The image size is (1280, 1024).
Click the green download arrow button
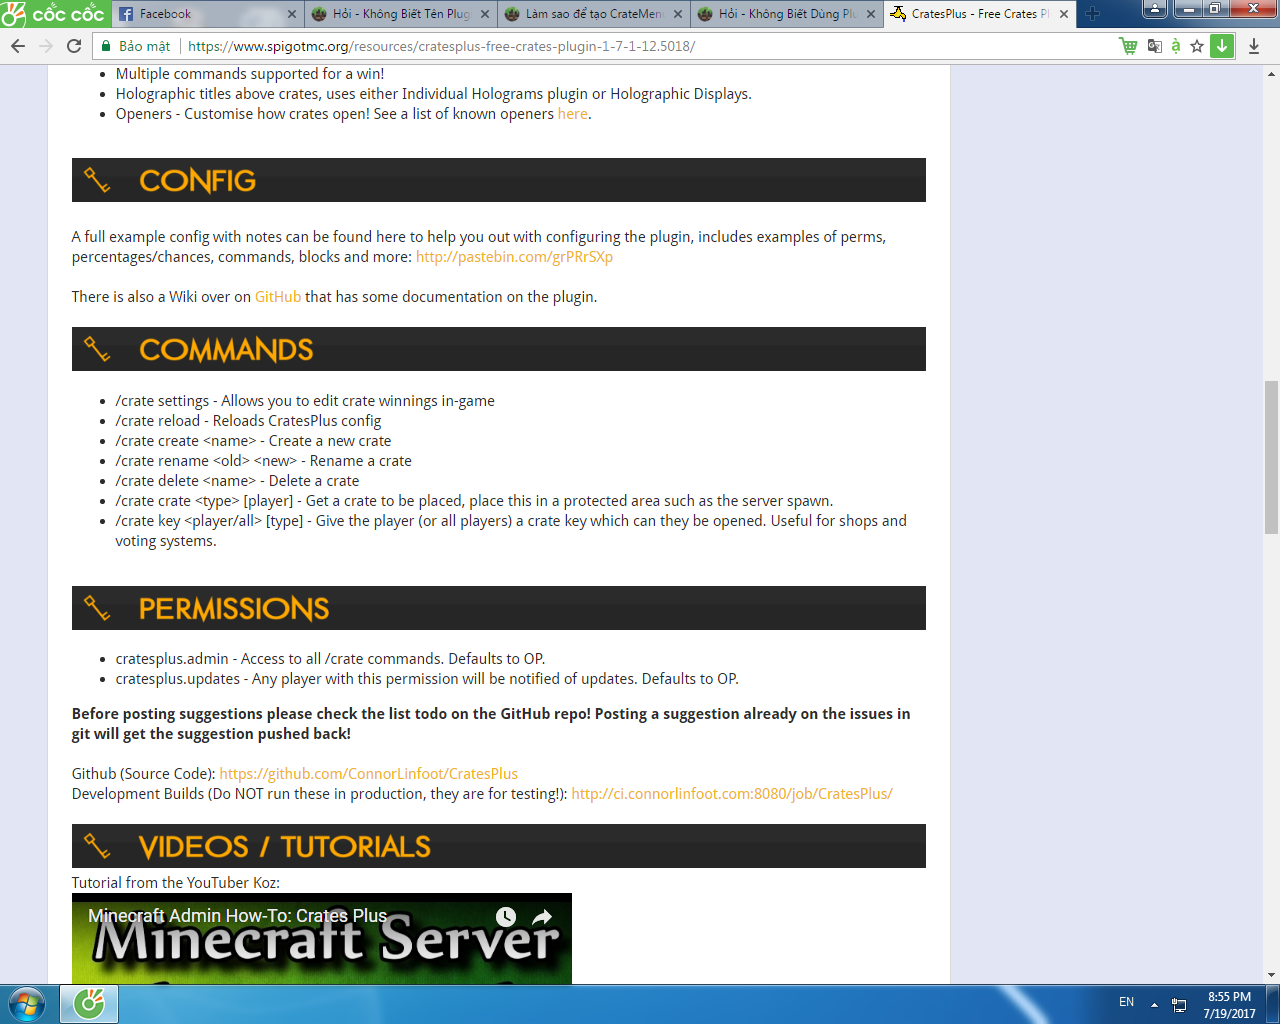(1222, 46)
